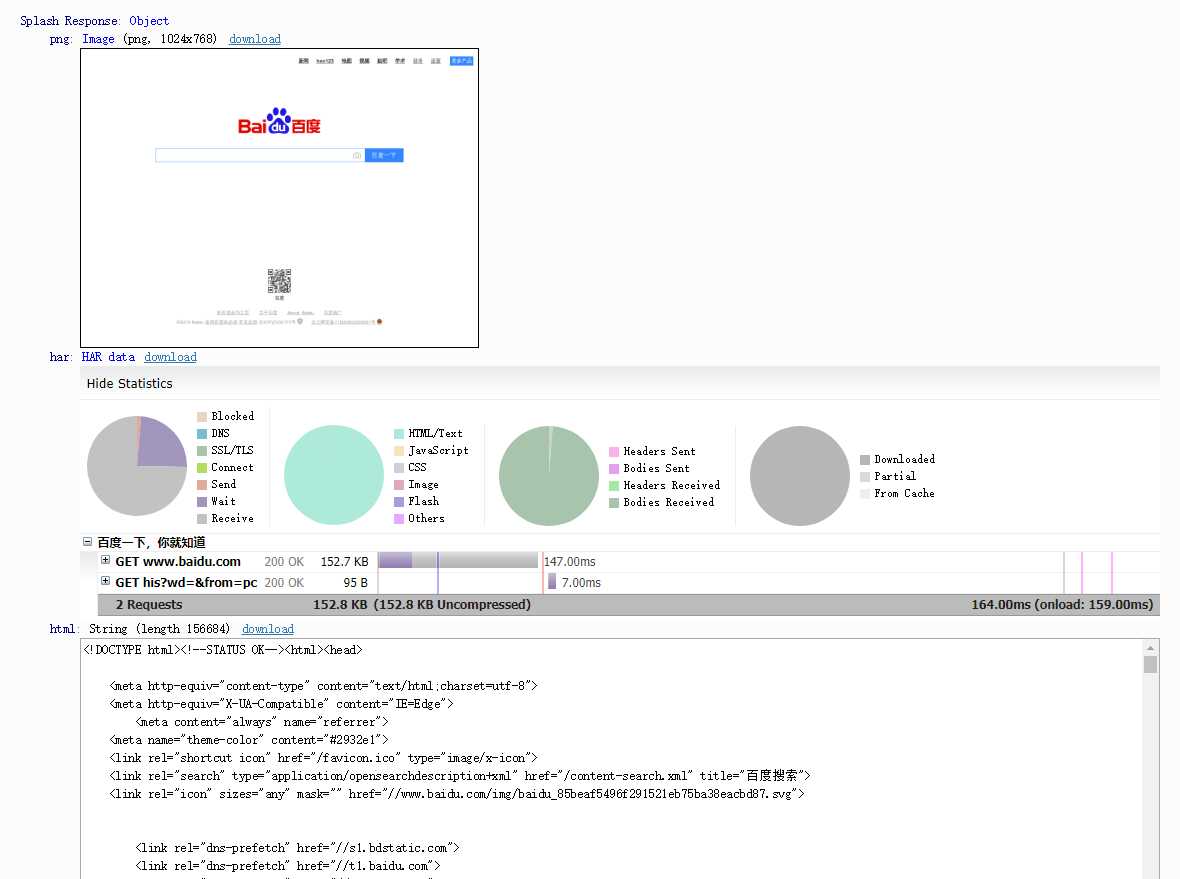
Task: Click the DOCTYPE line in html box
Action: pos(223,649)
